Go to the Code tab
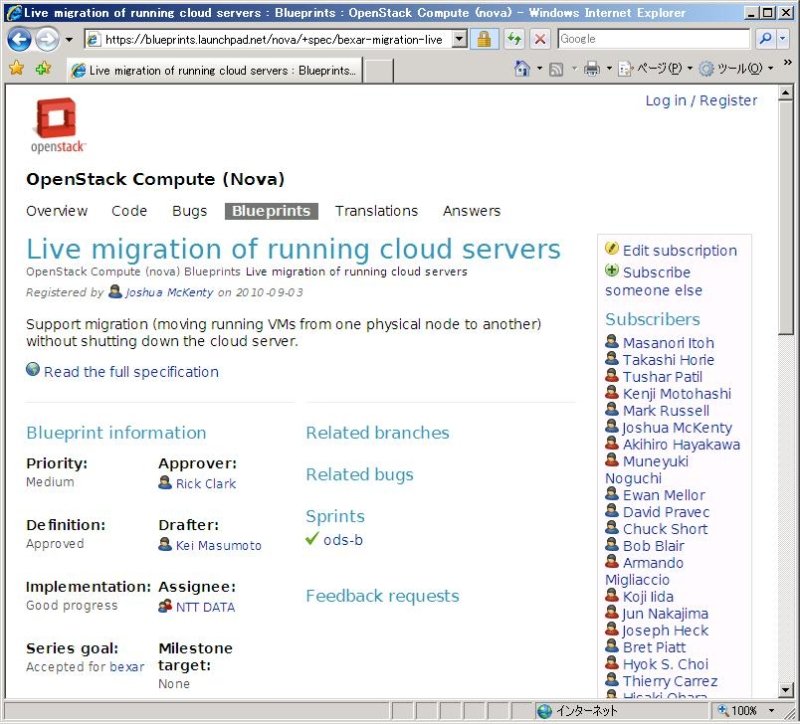This screenshot has height=724, width=800. click(129, 211)
